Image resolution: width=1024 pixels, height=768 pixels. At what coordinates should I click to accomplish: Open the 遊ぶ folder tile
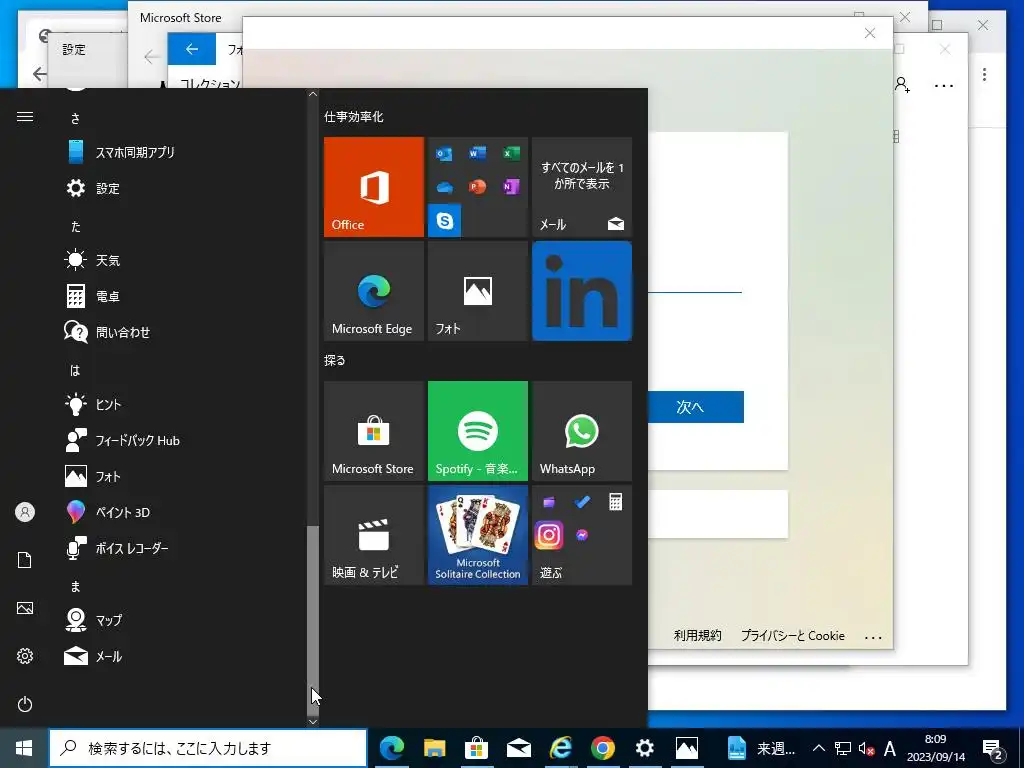(x=582, y=535)
